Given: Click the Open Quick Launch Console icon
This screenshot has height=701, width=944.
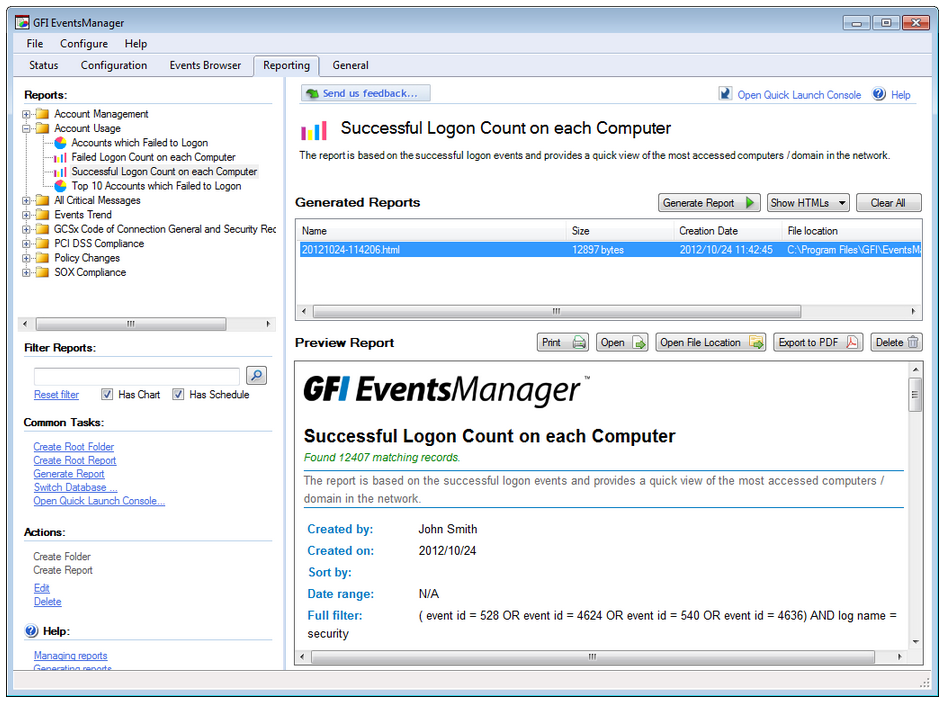Looking at the screenshot, I should click(x=725, y=94).
